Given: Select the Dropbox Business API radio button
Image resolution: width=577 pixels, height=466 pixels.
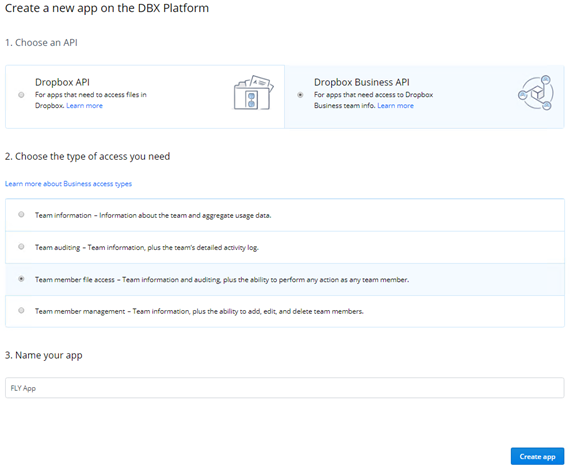Looking at the screenshot, I should pyautogui.click(x=300, y=95).
